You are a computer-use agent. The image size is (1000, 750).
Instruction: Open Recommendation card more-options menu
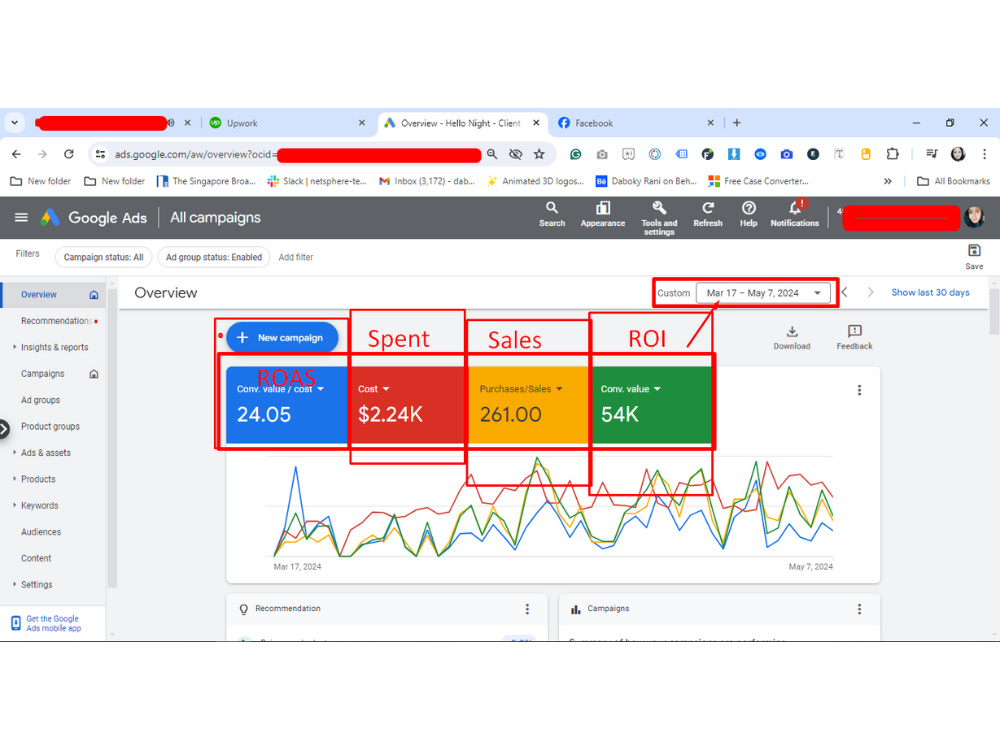527,609
